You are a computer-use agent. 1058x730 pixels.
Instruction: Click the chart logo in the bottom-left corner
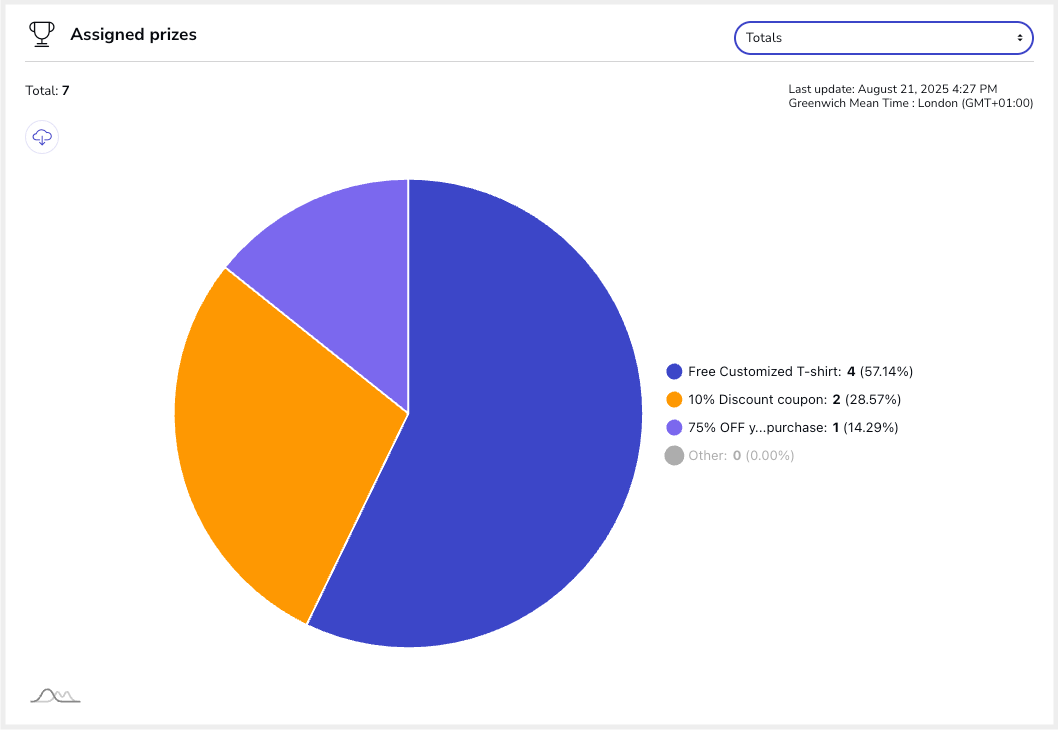coord(55,695)
